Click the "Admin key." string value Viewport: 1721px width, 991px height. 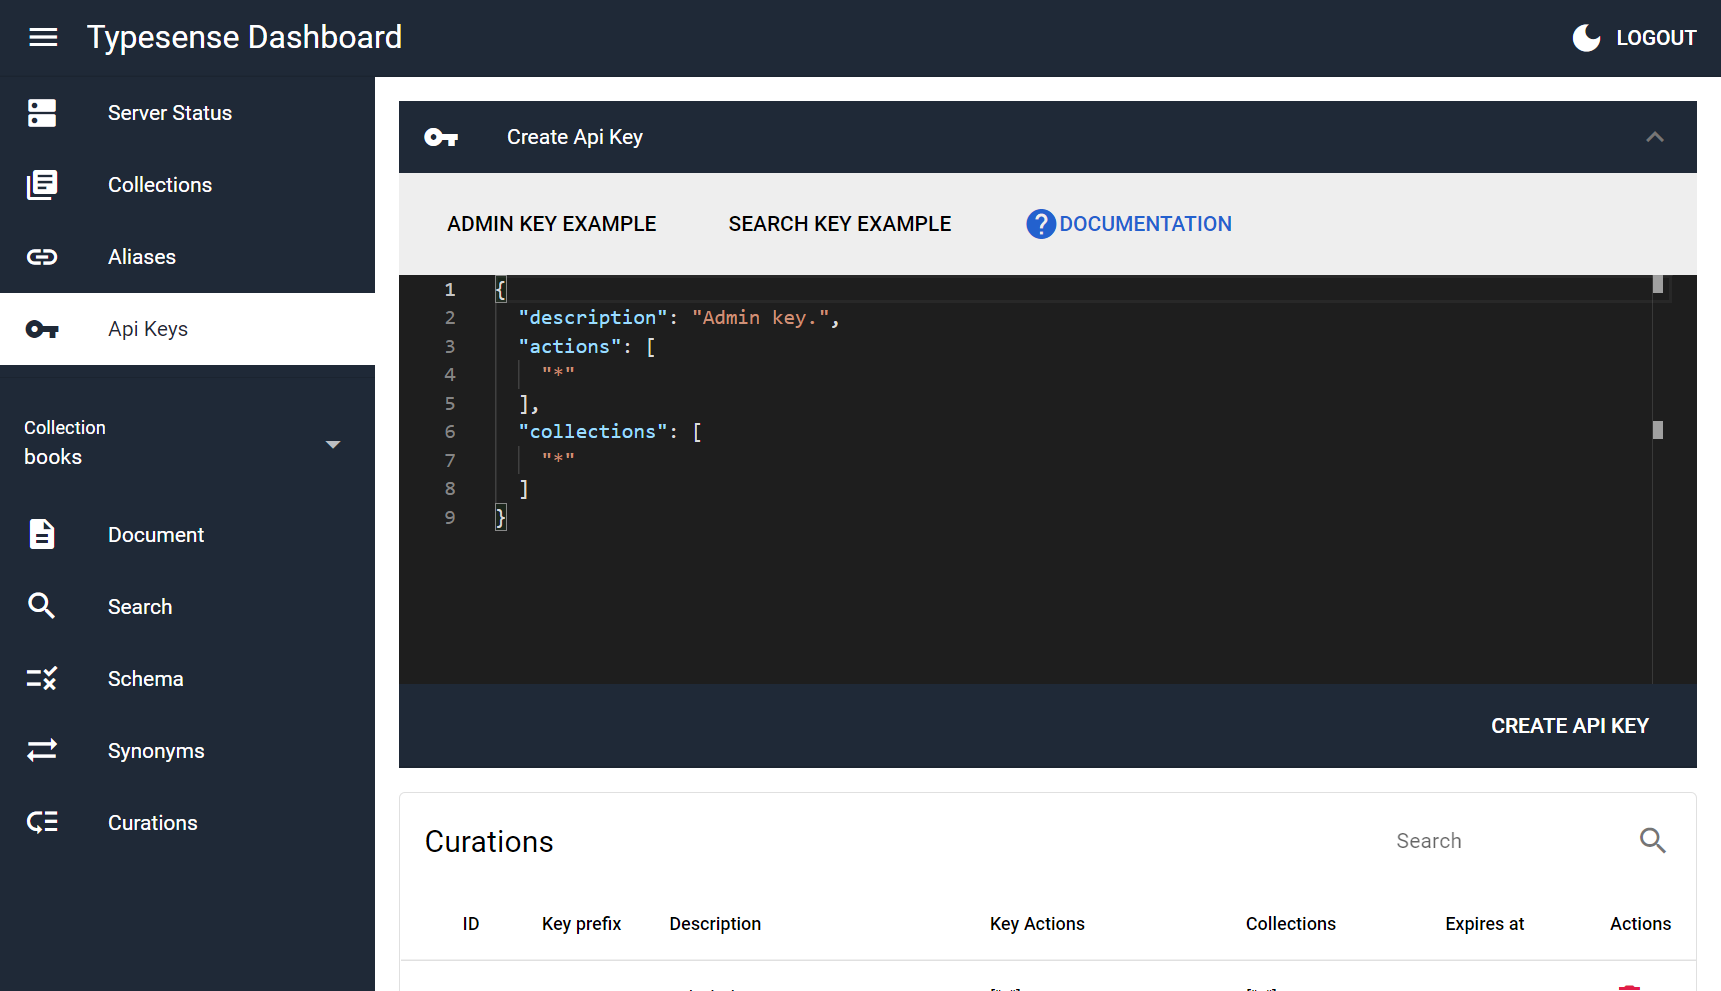click(x=761, y=318)
